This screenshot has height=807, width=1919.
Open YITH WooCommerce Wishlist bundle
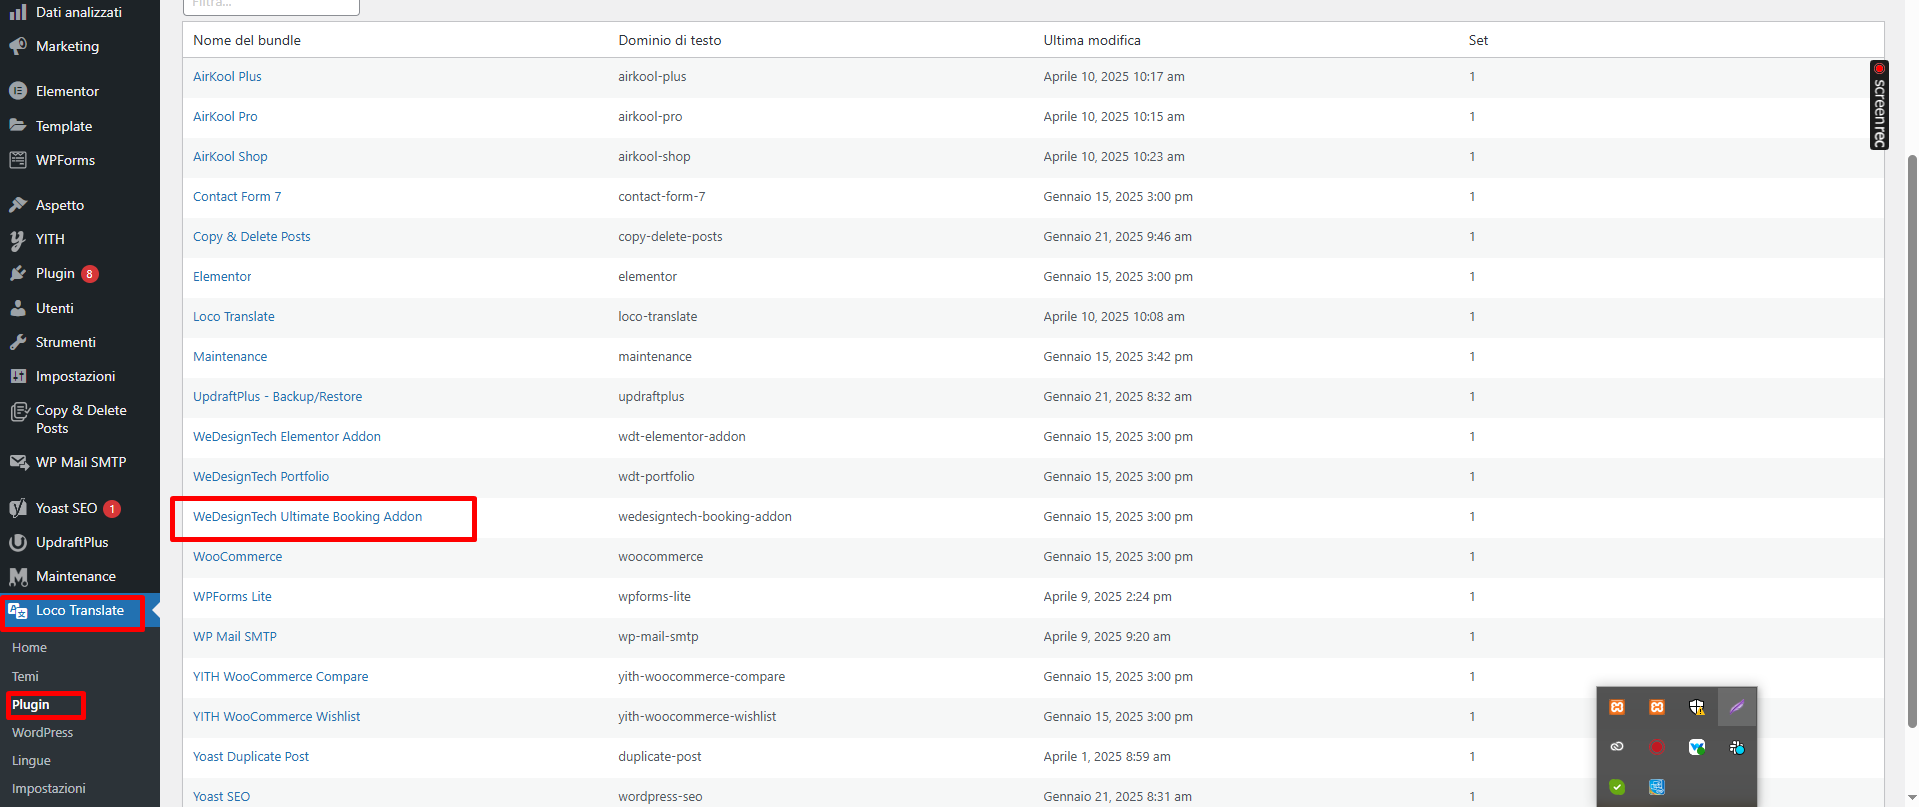coord(277,717)
